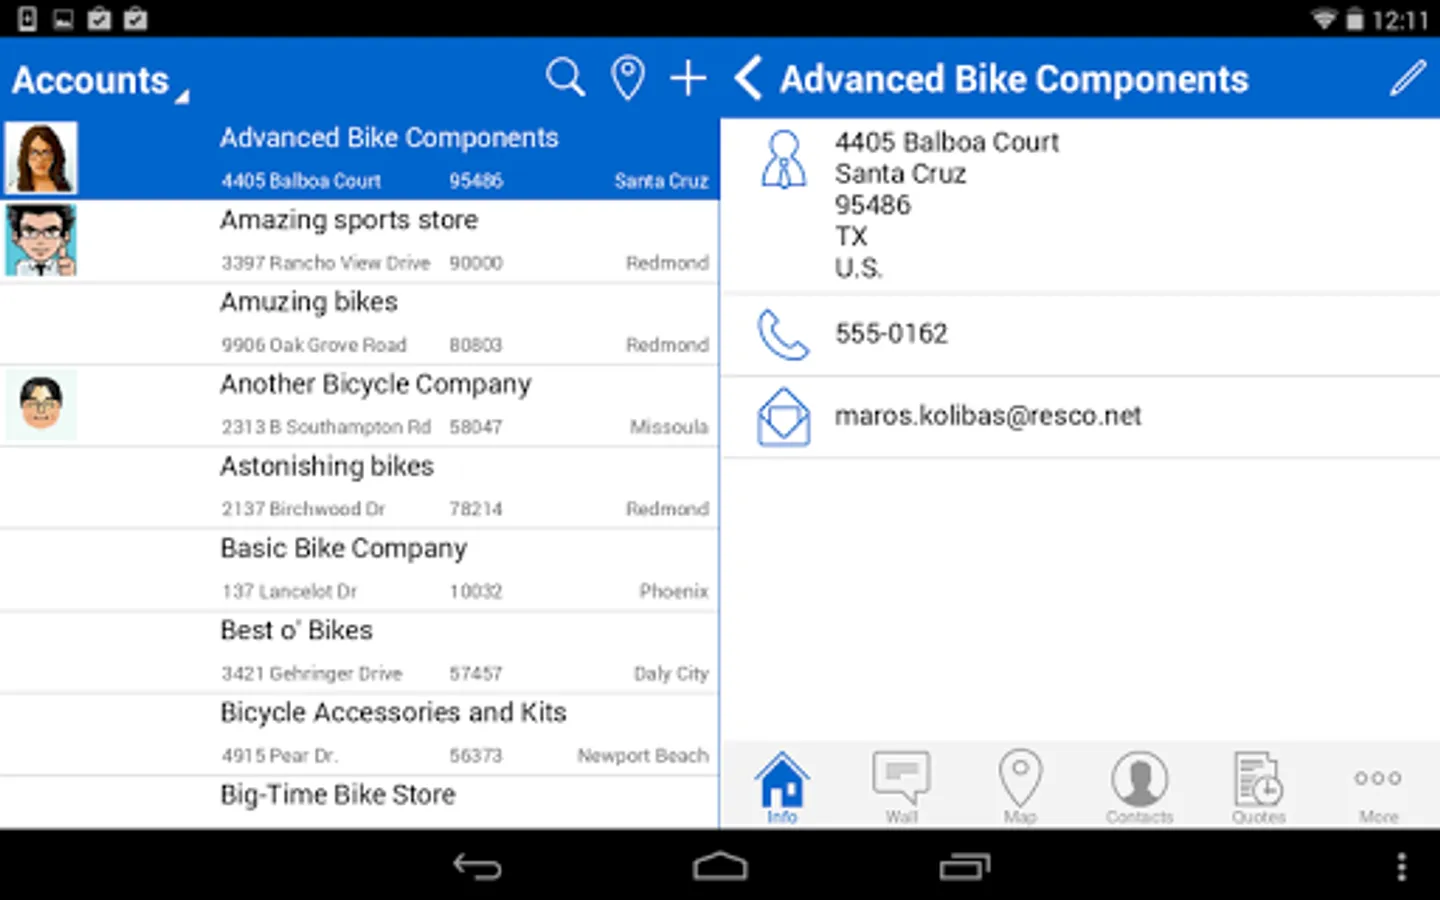Switch to the Quotes tab
This screenshot has width=1440, height=900.
1258,788
